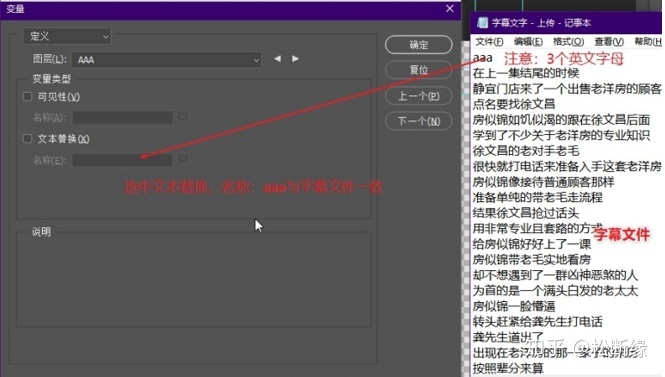The height and width of the screenshot is (377, 665).
Task: Click line '在上一集结尾的时候' in Notepad
Action: click(x=526, y=73)
